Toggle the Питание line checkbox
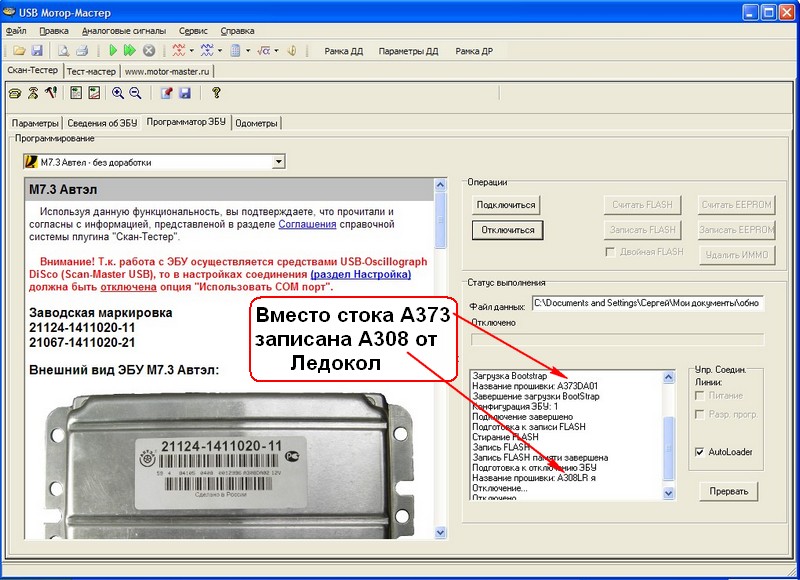 (x=698, y=396)
